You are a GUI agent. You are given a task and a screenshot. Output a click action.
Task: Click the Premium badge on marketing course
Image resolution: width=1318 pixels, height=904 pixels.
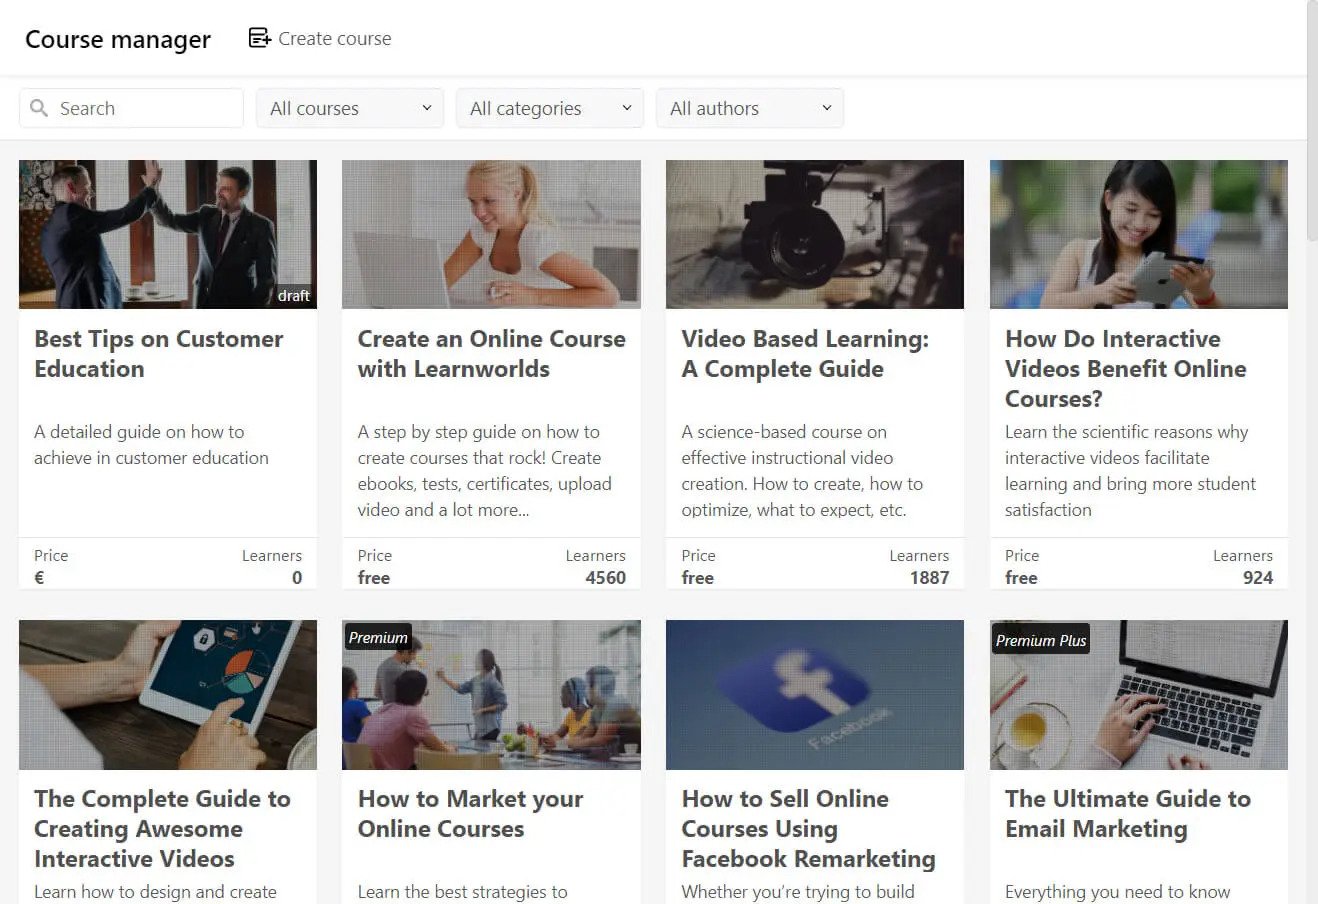pyautogui.click(x=378, y=638)
